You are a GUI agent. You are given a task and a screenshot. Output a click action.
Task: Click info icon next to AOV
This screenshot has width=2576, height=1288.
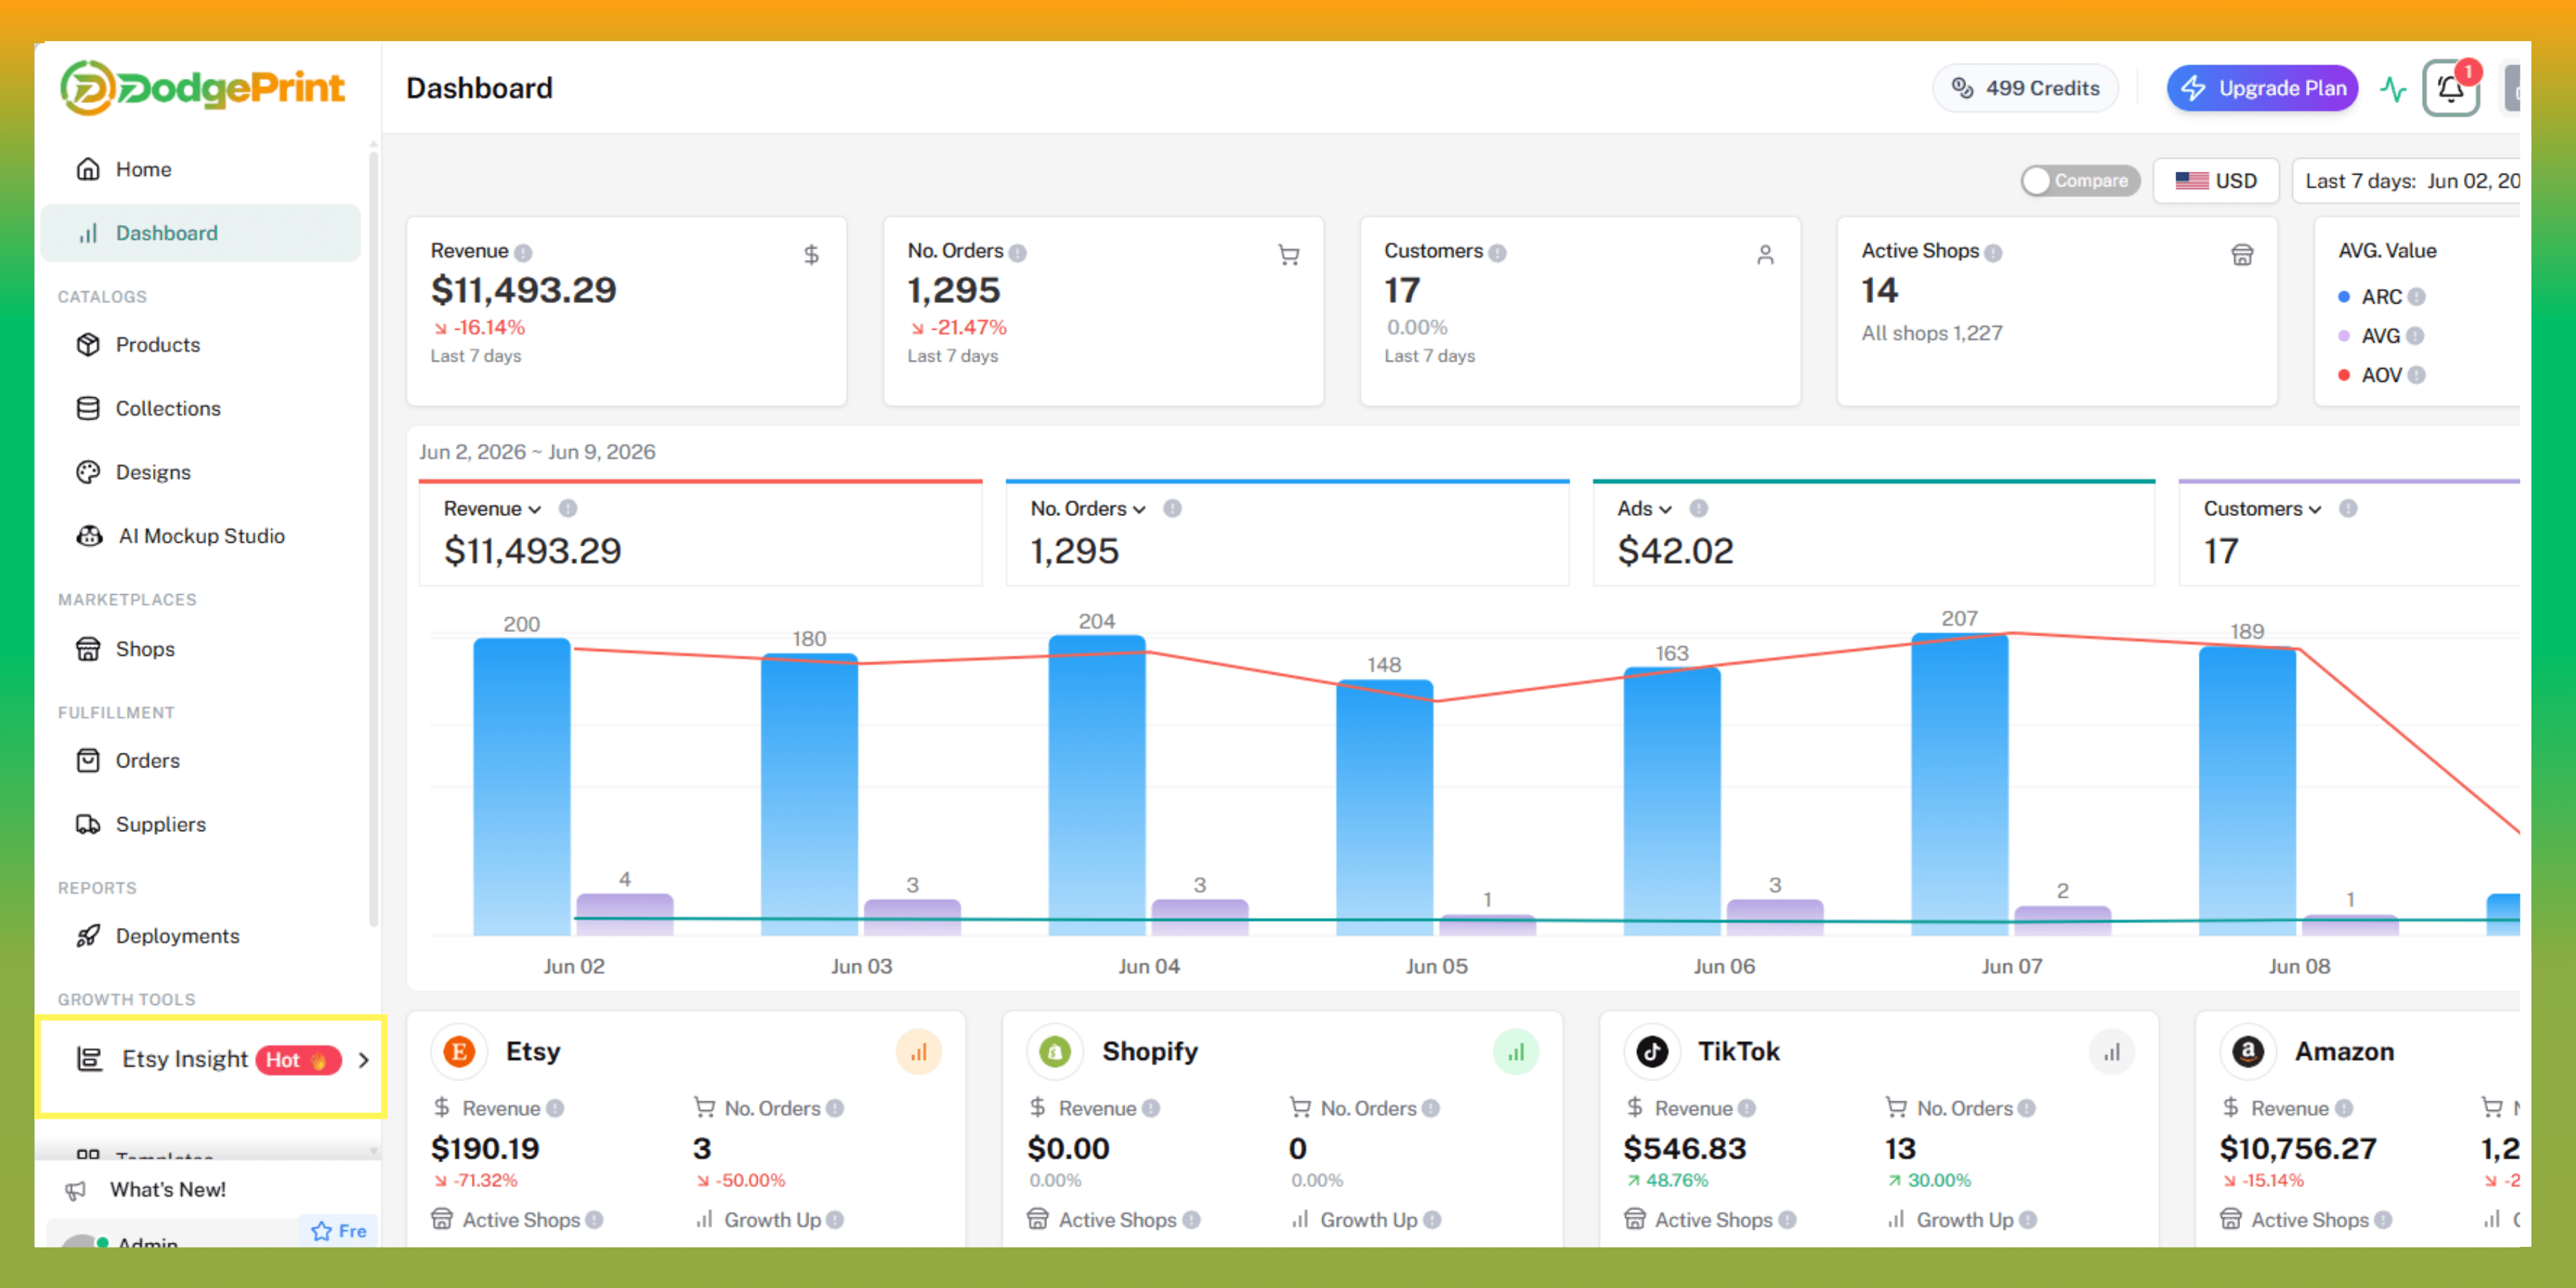[2417, 375]
